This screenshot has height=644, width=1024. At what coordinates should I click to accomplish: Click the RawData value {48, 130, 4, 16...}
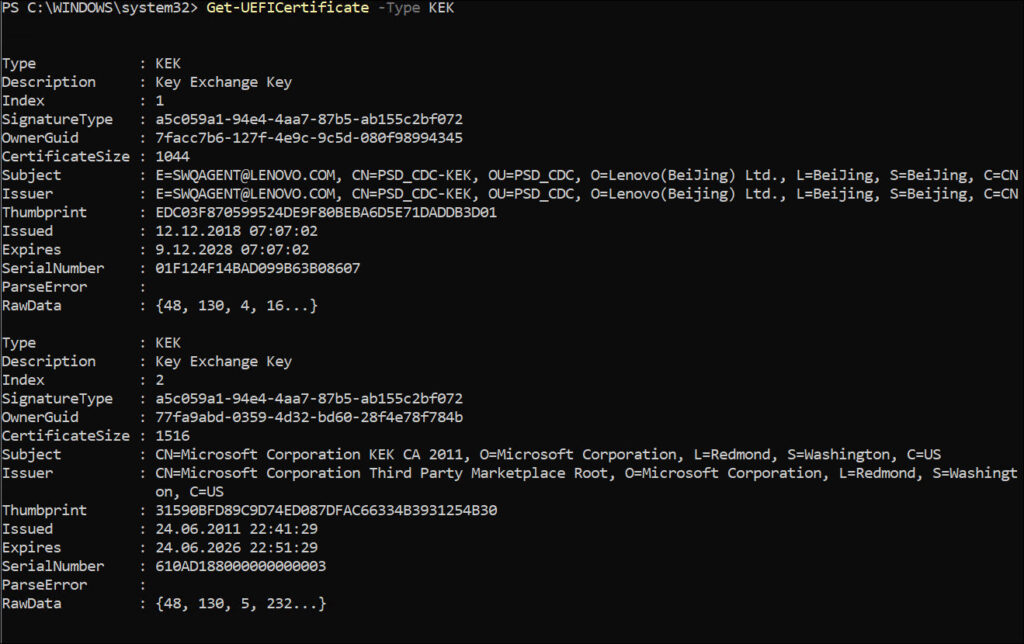(x=235, y=305)
